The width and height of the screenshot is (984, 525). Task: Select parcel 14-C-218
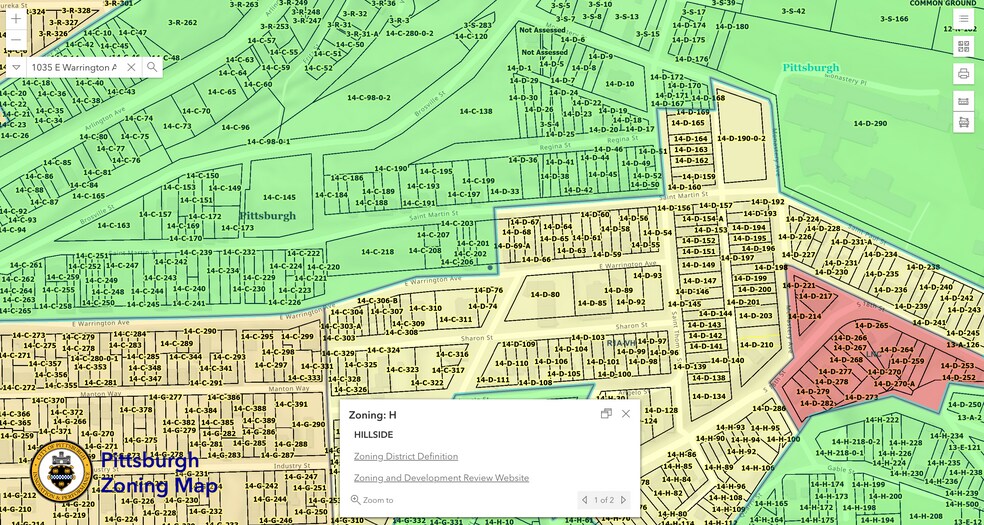[x=378, y=252]
